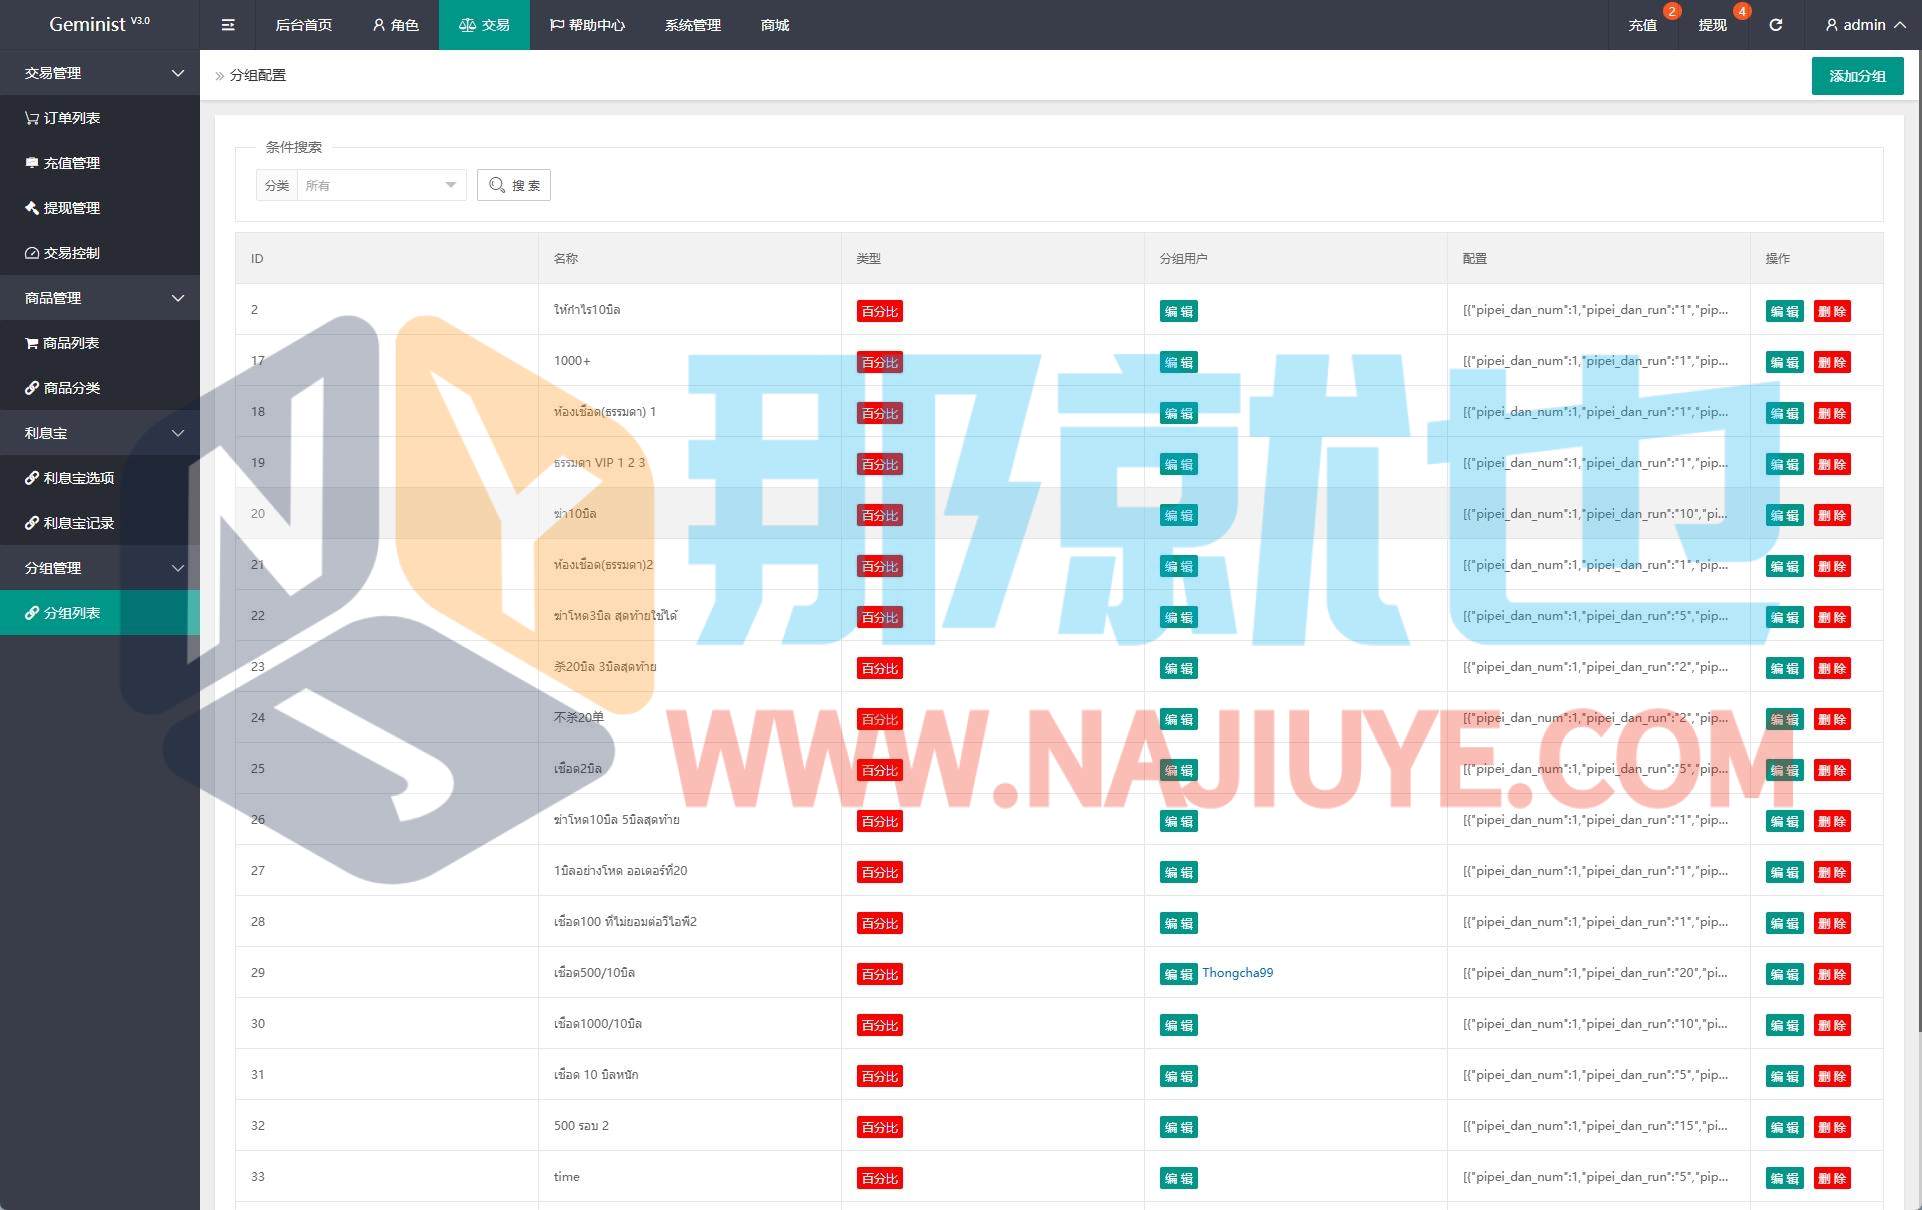Click 提现 notification with badge 4
The width and height of the screenshot is (1922, 1210).
click(x=1712, y=25)
